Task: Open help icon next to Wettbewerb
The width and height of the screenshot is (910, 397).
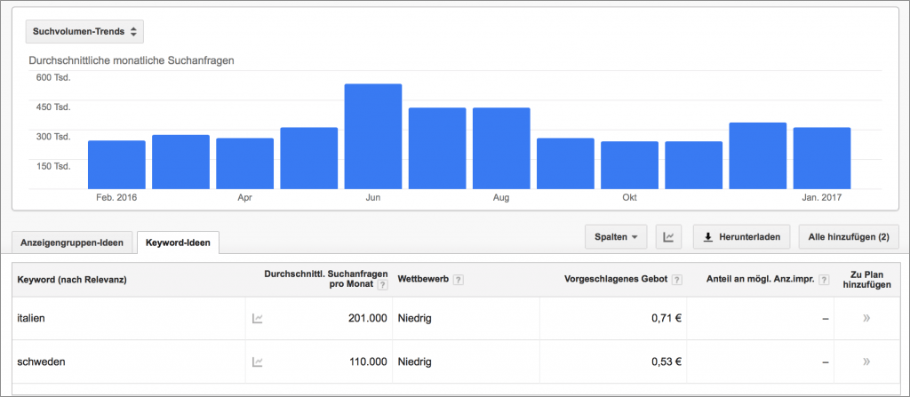Action: [458, 280]
